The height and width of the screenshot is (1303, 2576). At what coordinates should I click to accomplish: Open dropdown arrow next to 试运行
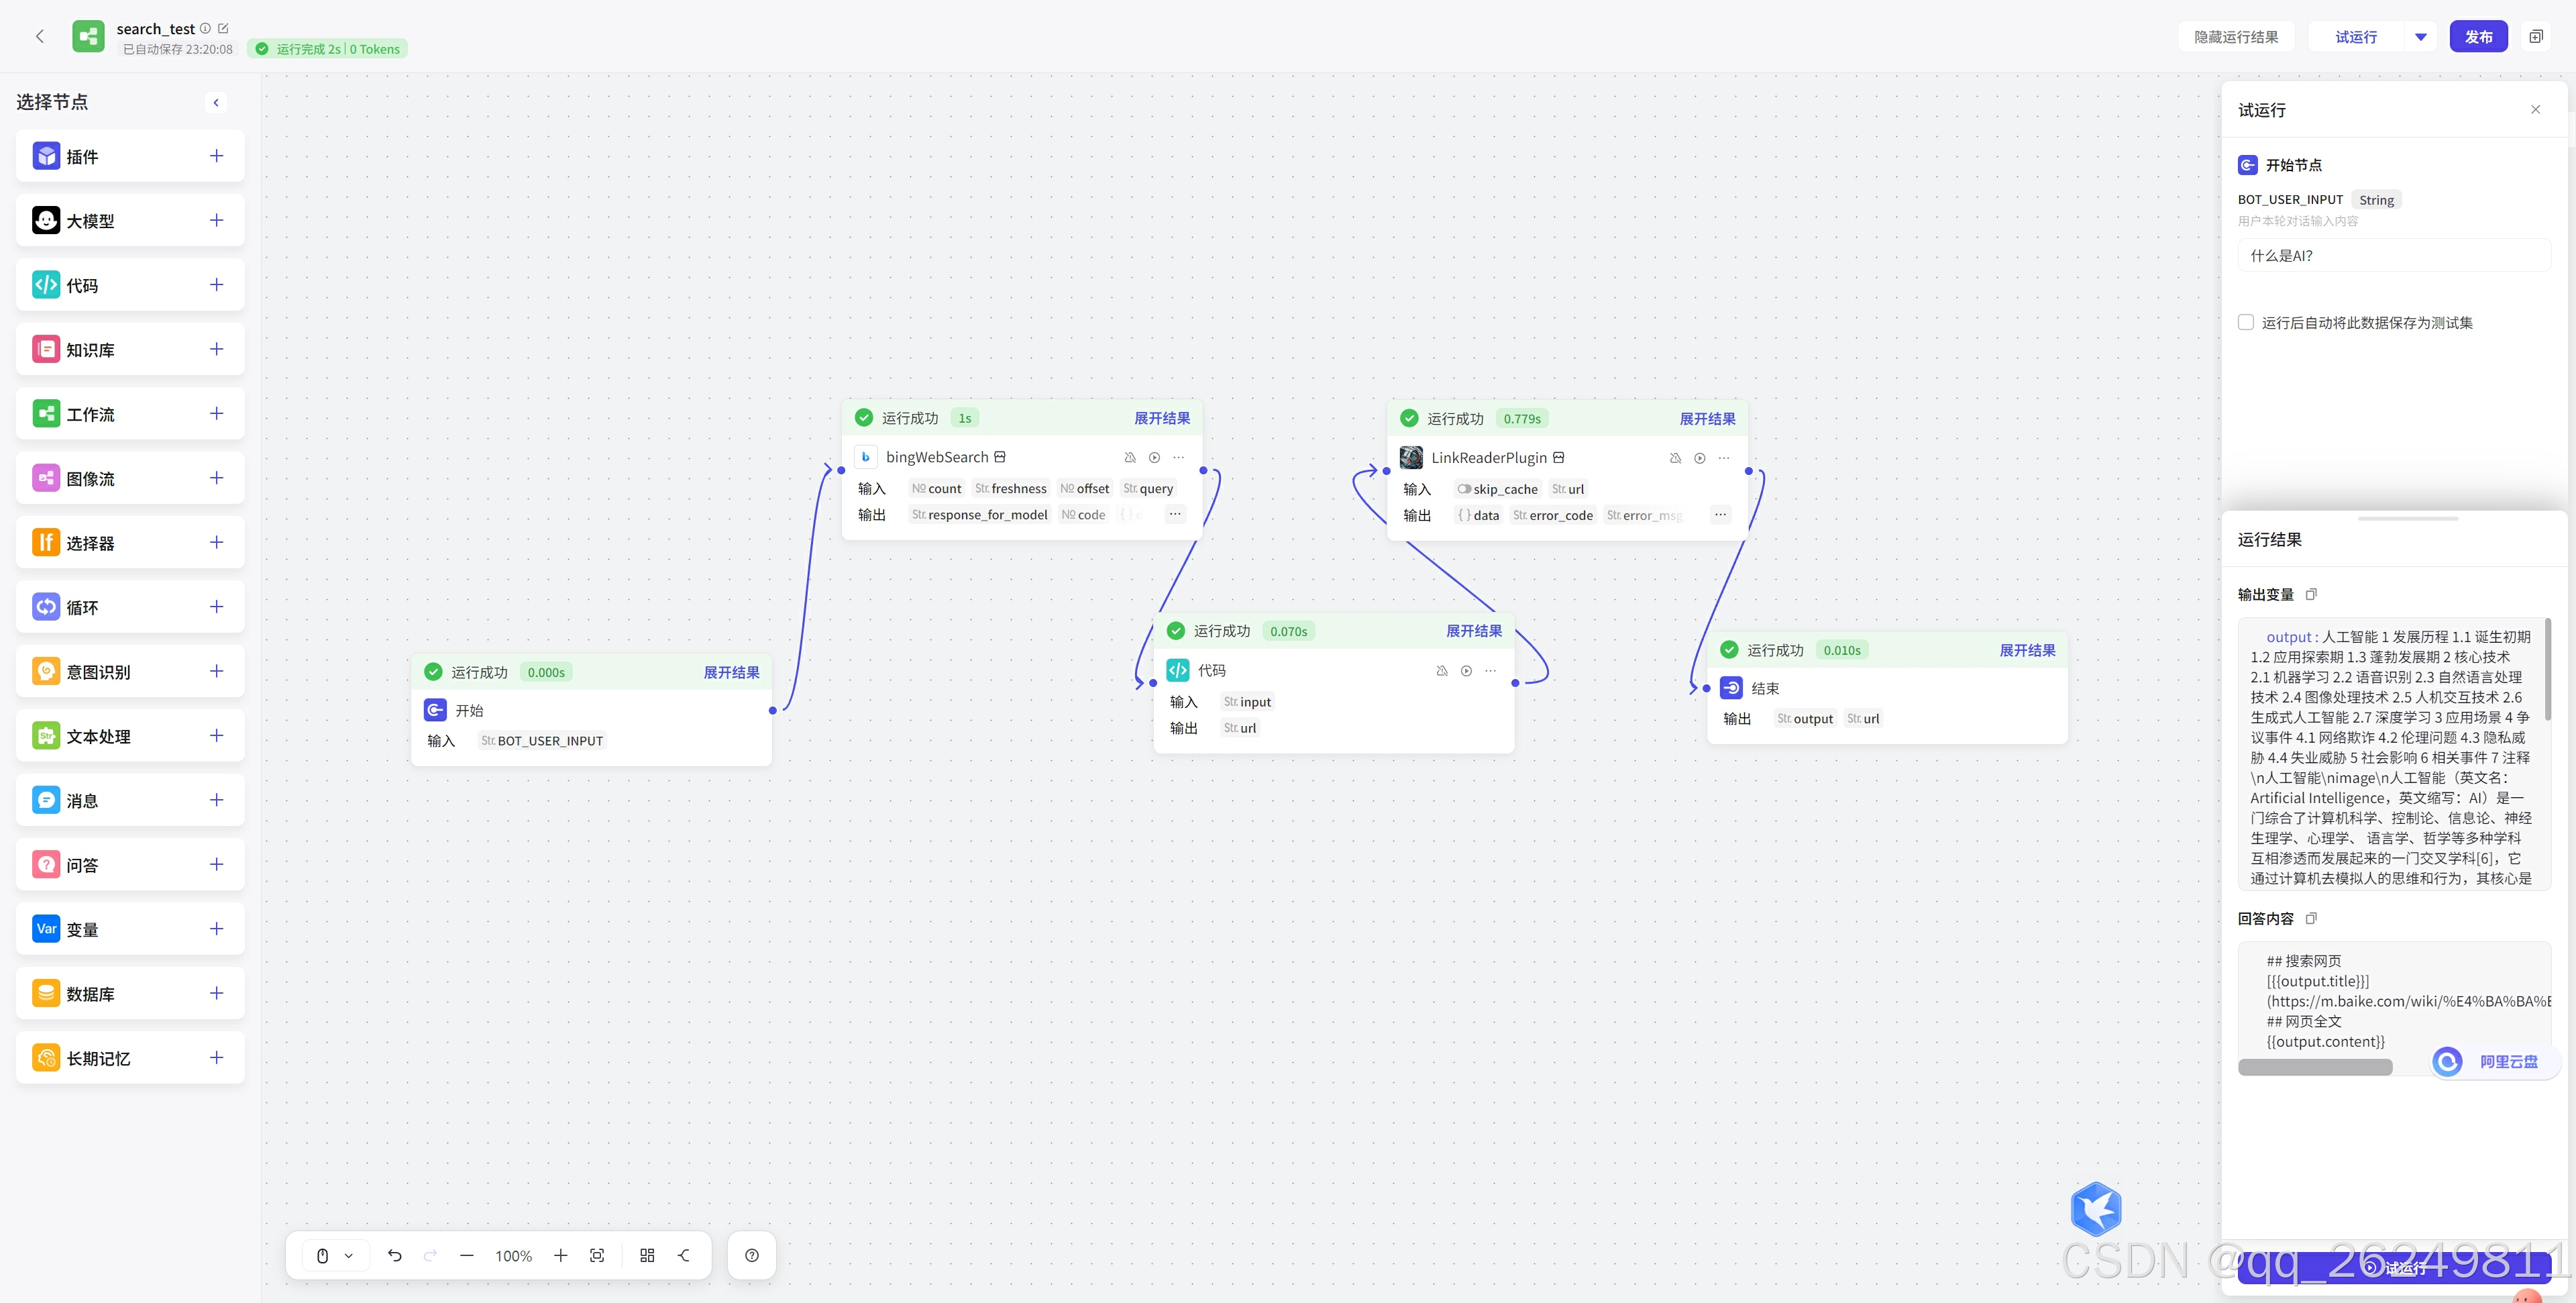(x=2421, y=37)
